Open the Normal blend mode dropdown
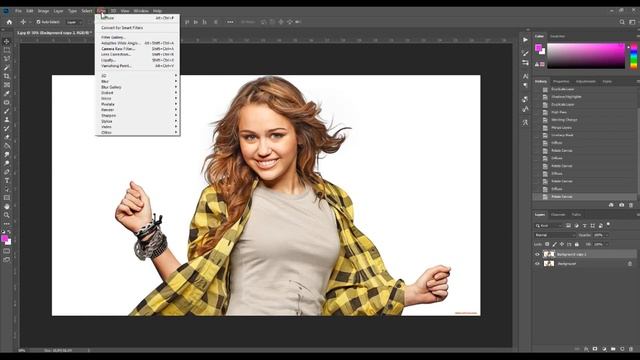 [x=555, y=235]
